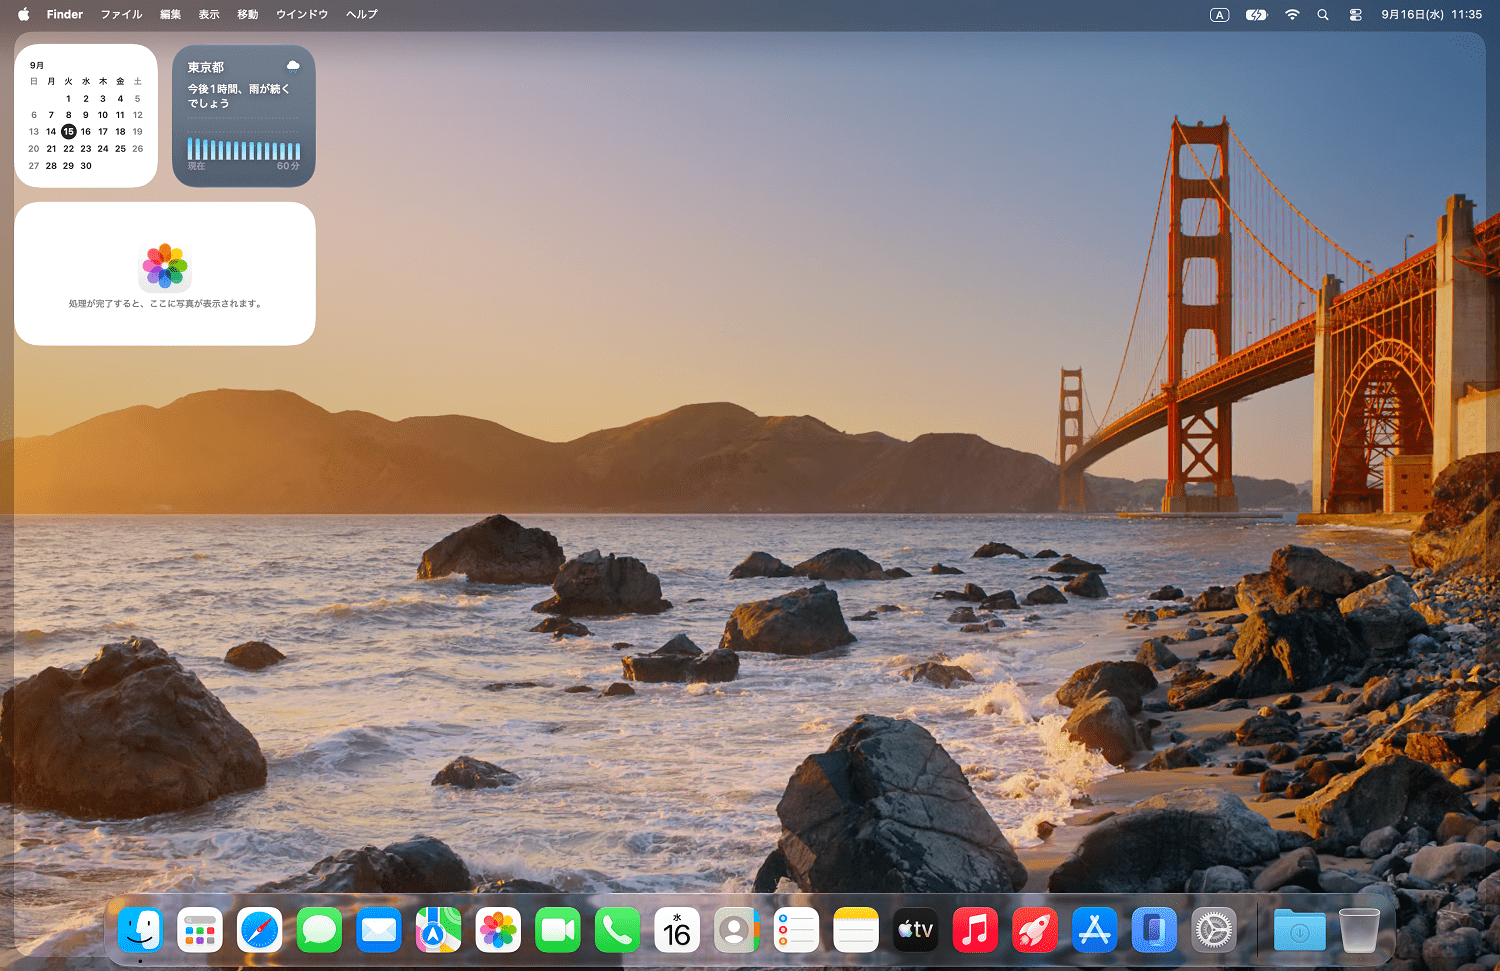Open the Photos app in the Dock
Screen dimensions: 1500x971
pos(498,930)
